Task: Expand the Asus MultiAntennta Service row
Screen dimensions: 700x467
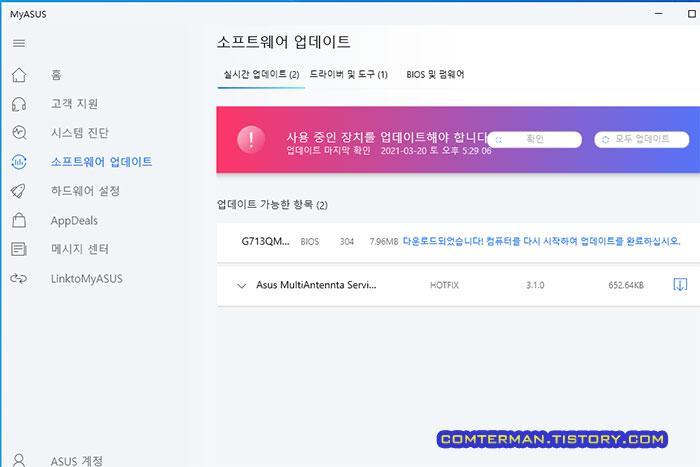Action: coord(242,286)
